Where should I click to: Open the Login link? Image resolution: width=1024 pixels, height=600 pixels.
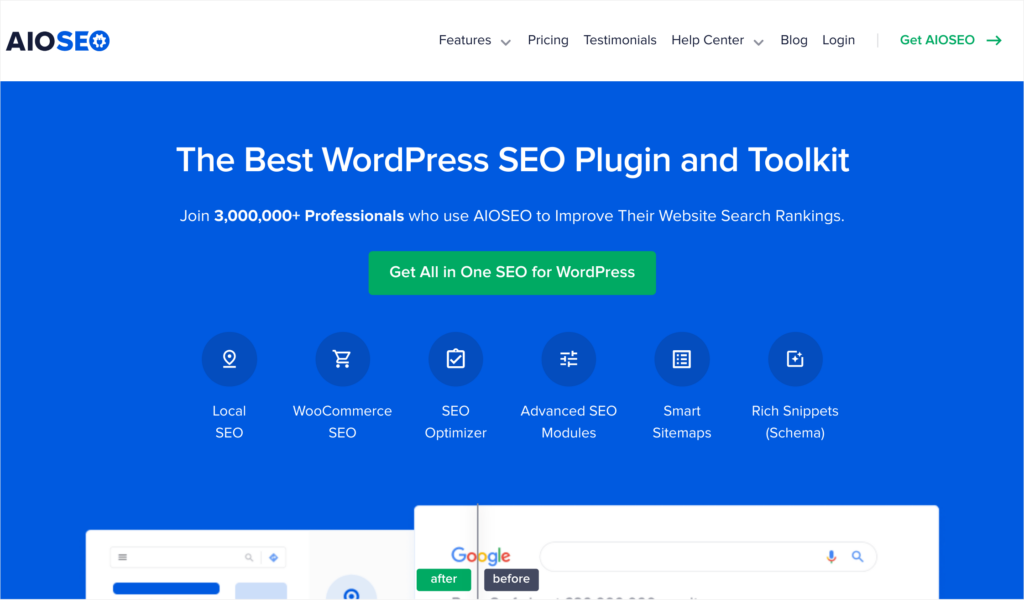point(839,40)
